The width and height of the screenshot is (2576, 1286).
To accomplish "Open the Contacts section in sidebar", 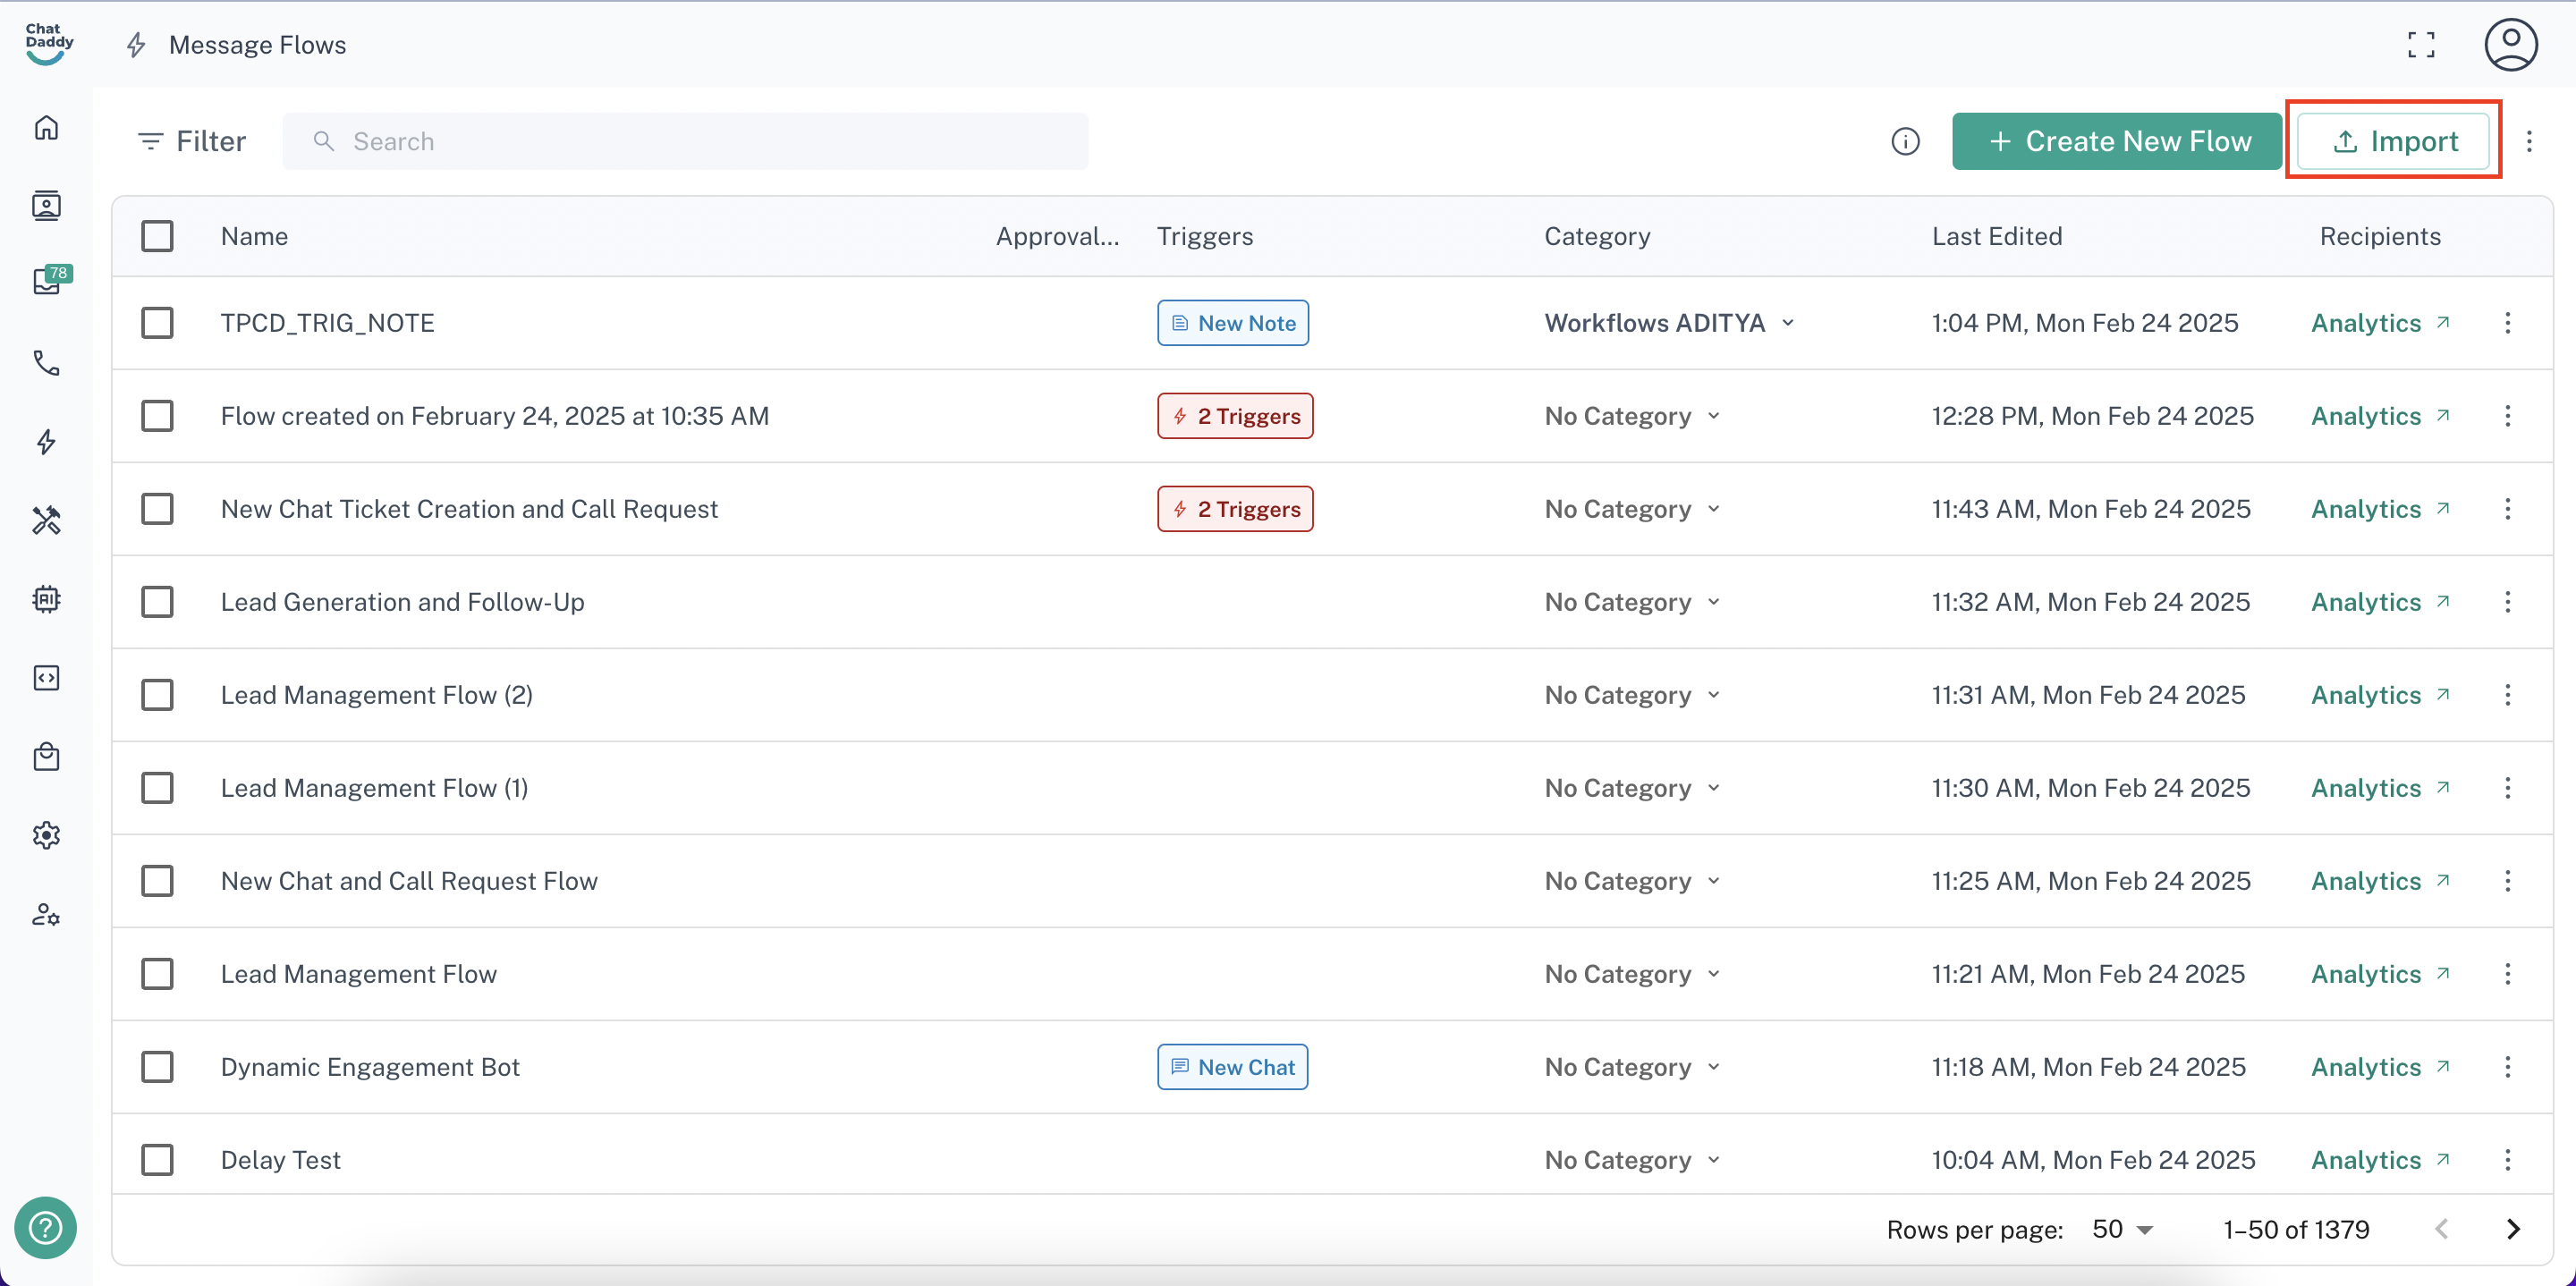I will pyautogui.click(x=47, y=205).
